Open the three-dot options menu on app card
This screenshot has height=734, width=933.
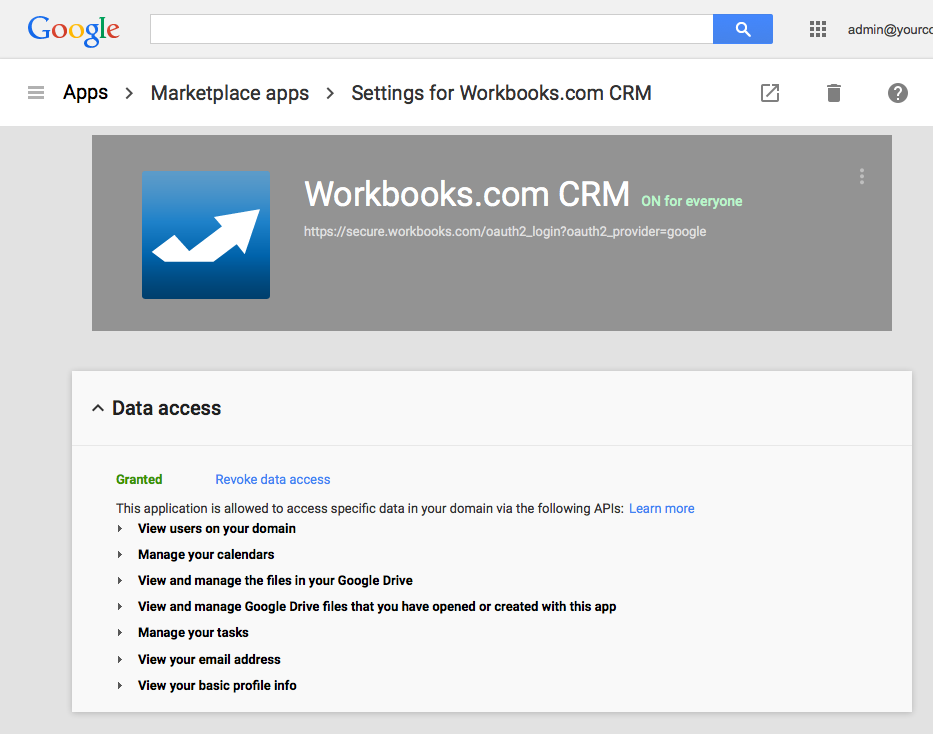(x=862, y=176)
